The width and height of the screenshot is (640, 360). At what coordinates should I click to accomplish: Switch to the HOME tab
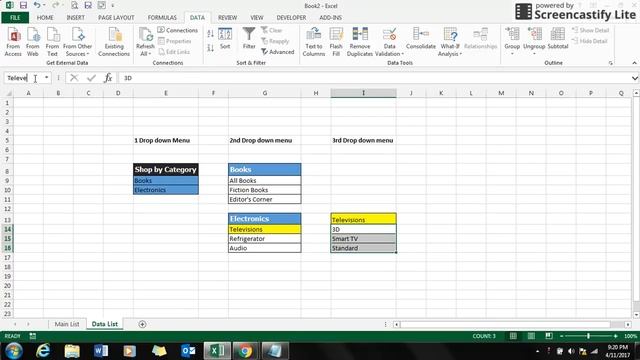(45, 18)
